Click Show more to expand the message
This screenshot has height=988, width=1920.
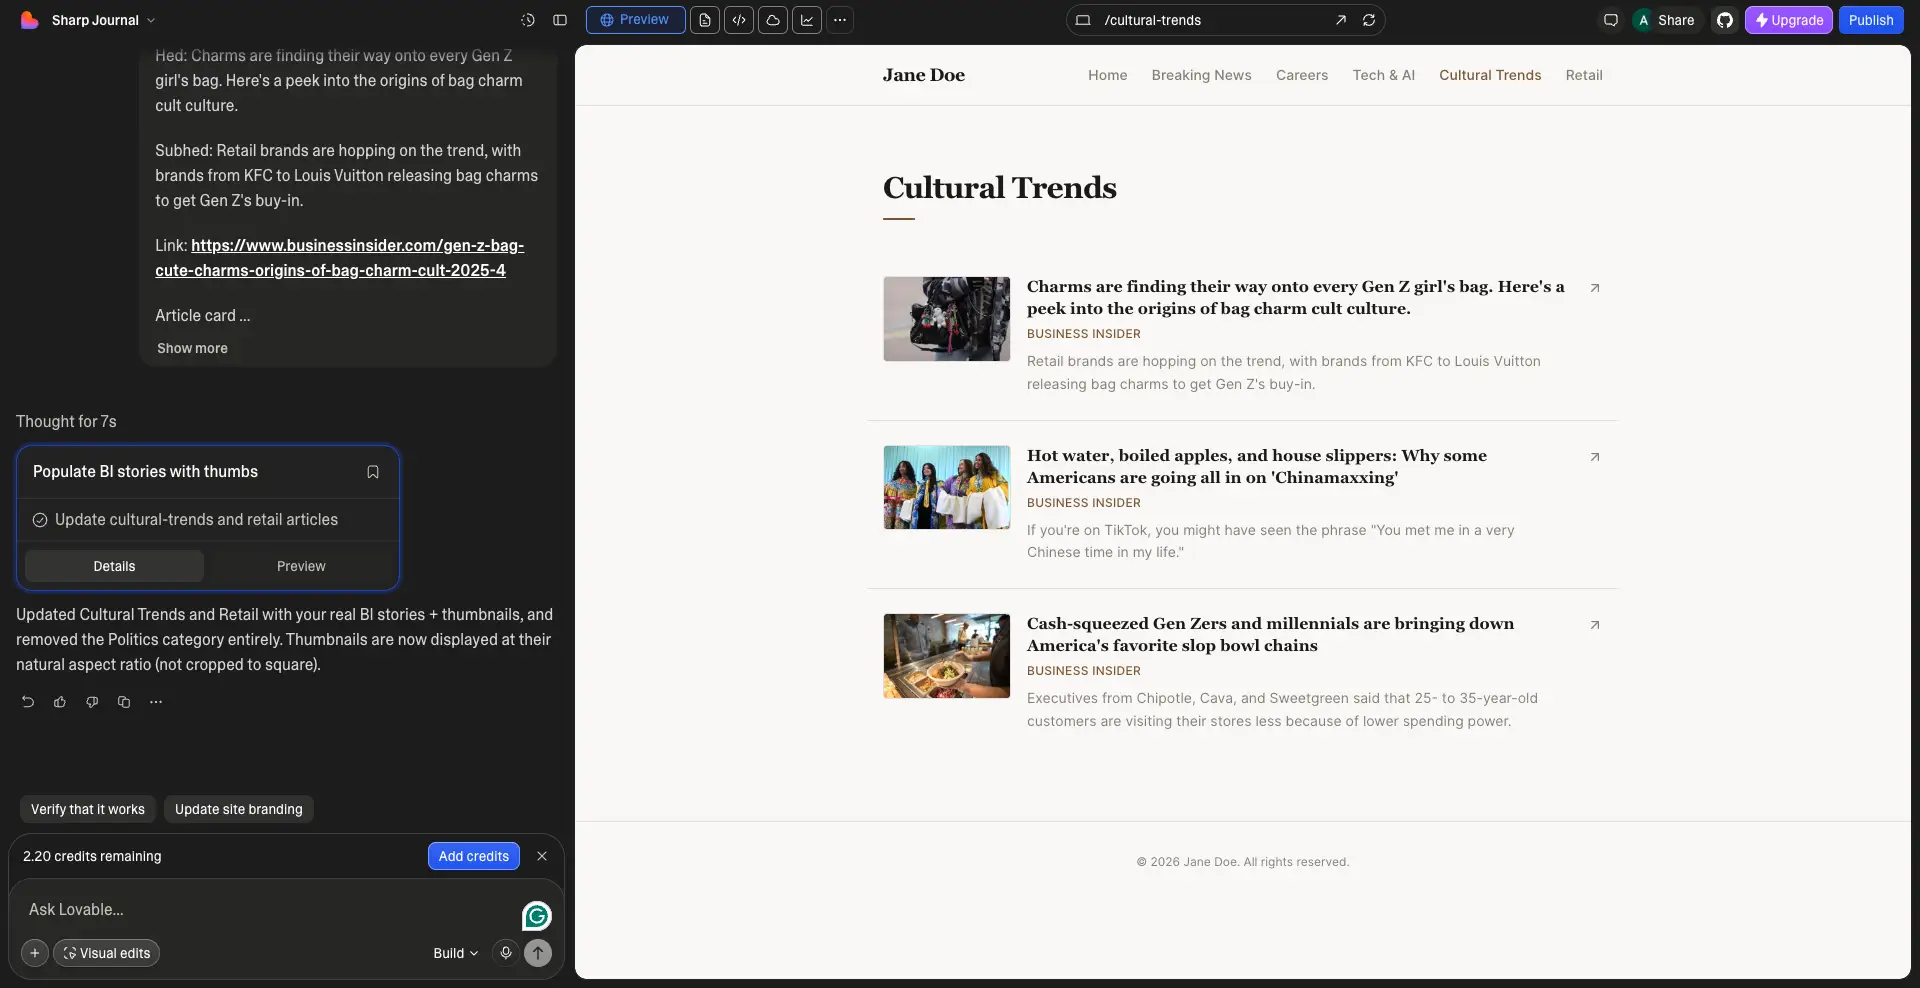click(x=192, y=348)
